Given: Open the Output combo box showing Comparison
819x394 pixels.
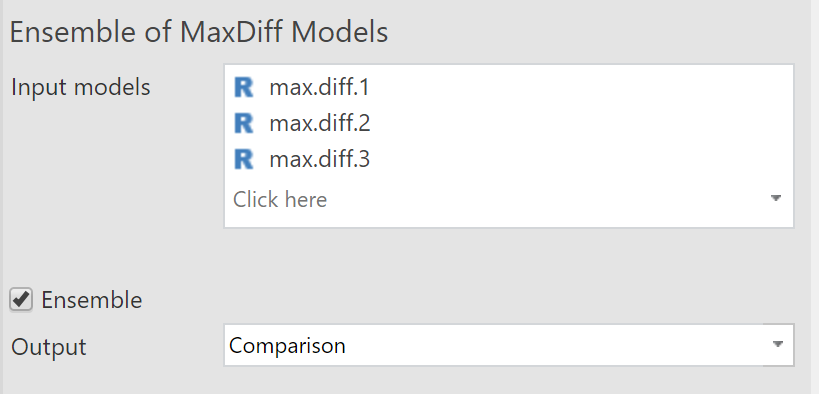Looking at the screenshot, I should [x=509, y=345].
